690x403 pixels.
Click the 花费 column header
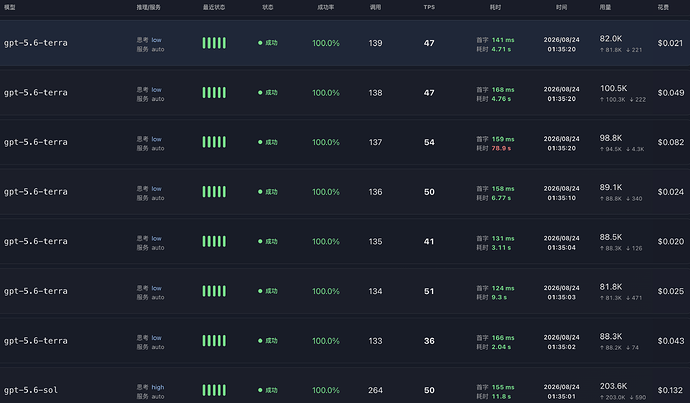click(663, 7)
